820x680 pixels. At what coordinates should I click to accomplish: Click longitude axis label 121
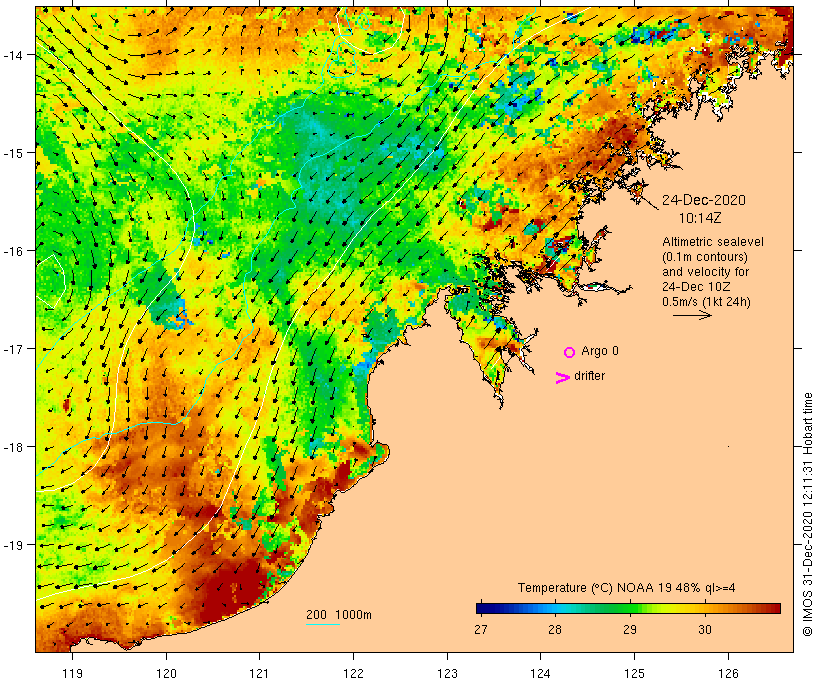260,673
